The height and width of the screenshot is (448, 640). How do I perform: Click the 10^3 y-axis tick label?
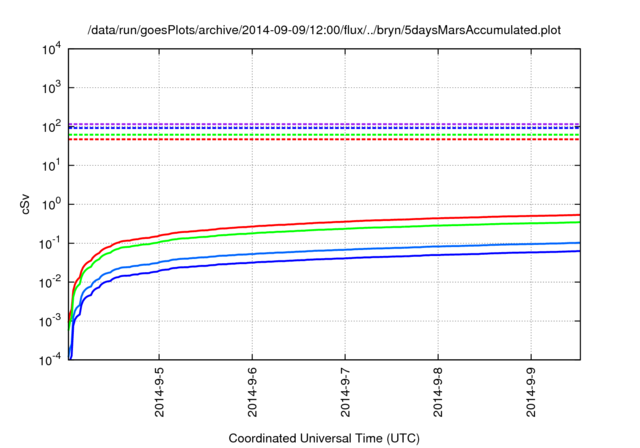51,88
